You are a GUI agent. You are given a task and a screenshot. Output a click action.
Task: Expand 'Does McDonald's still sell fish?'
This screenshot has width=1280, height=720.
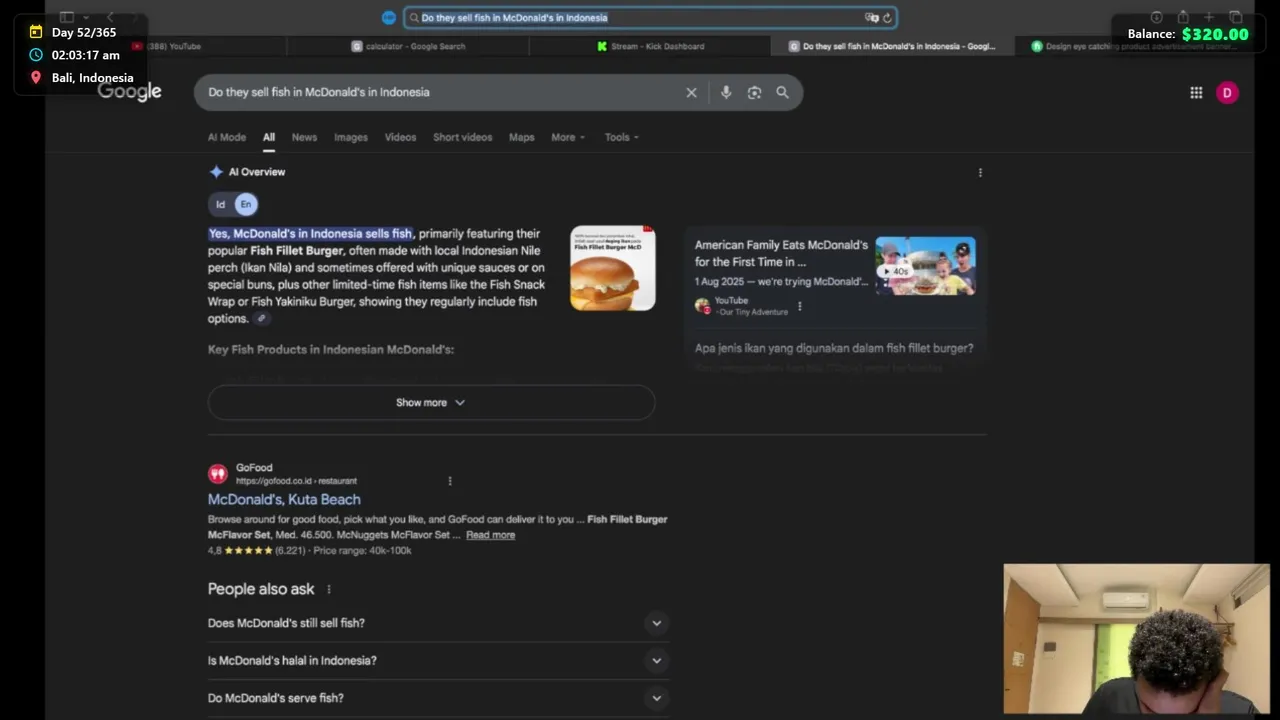[438, 623]
